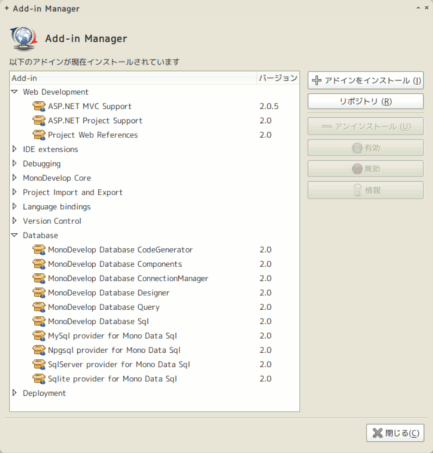Screen dimensions: 433x454
Task: Select Sqlite provider for Mono Data Sql
Action: tap(112, 379)
